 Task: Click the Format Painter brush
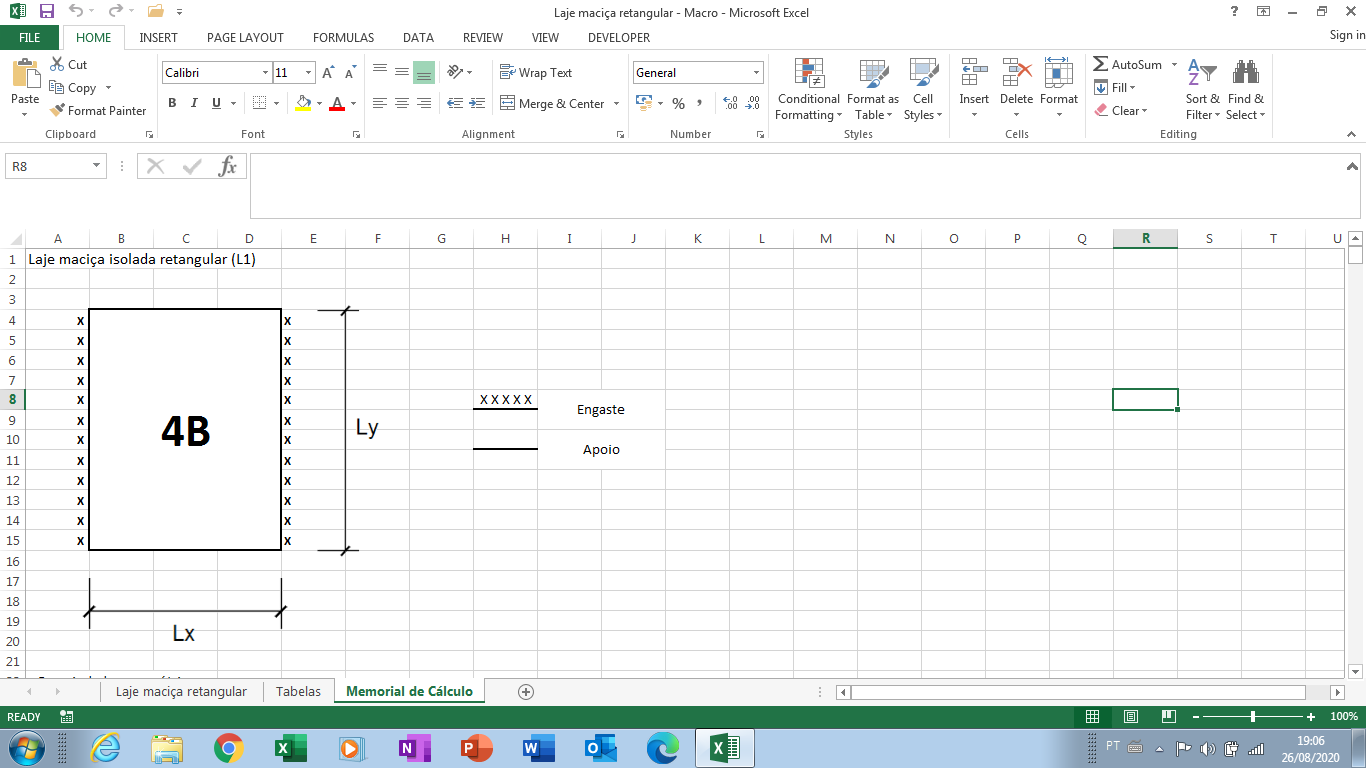tap(57, 110)
